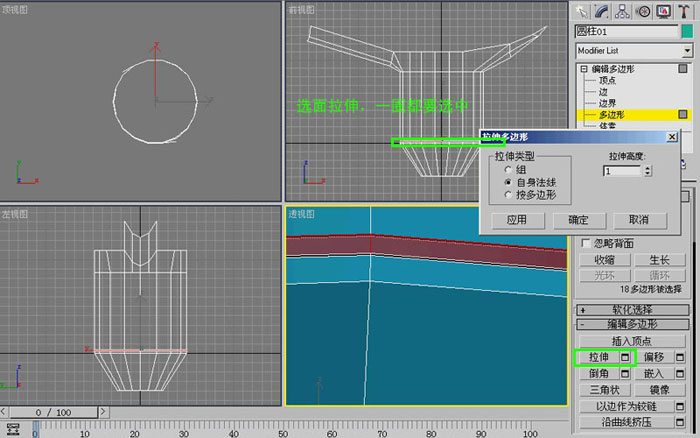Click the 拉伸 extrude button
This screenshot has width=700, height=438.
(598, 357)
